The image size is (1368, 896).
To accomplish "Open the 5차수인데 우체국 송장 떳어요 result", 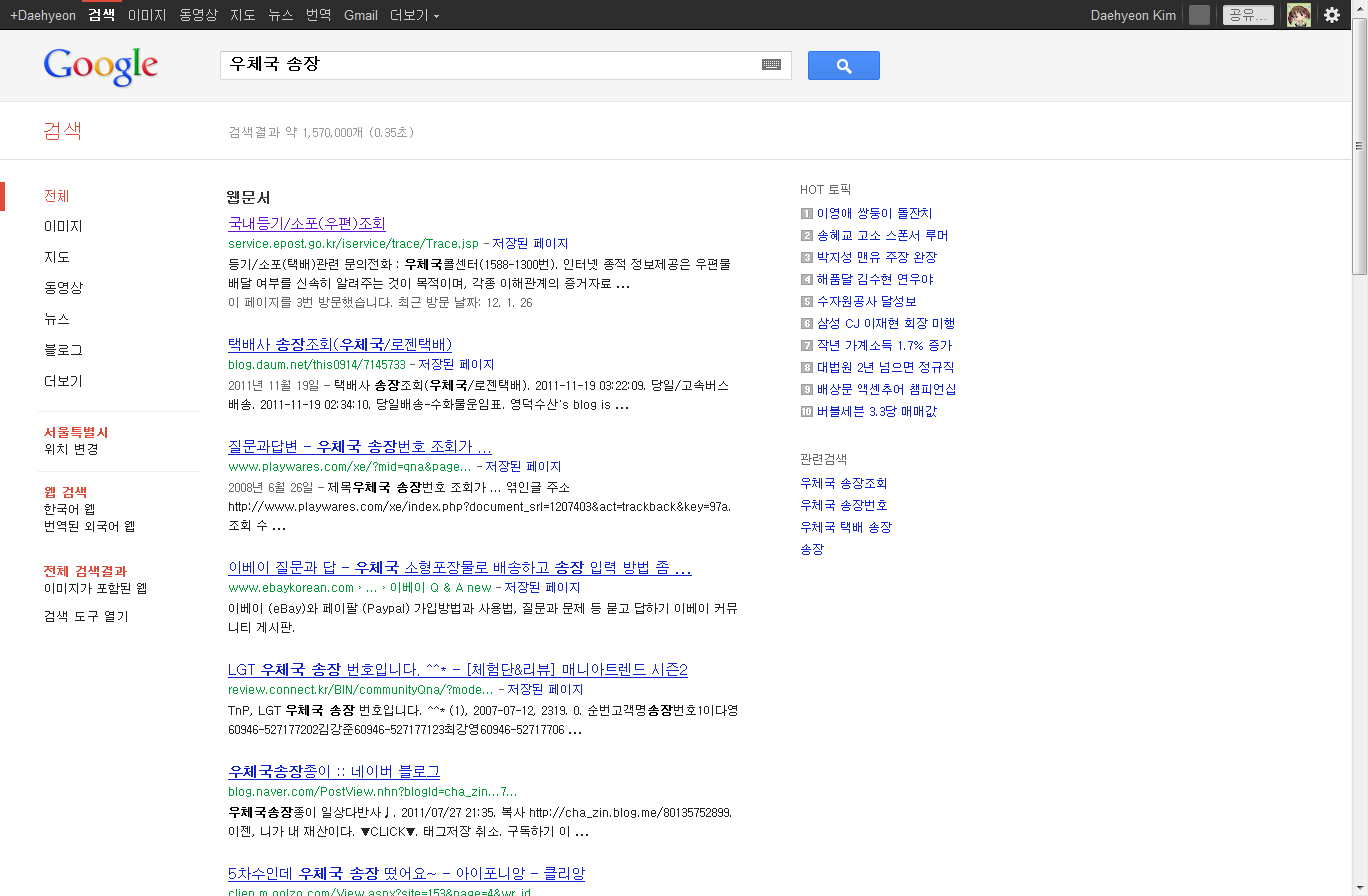I will pyautogui.click(x=406, y=873).
